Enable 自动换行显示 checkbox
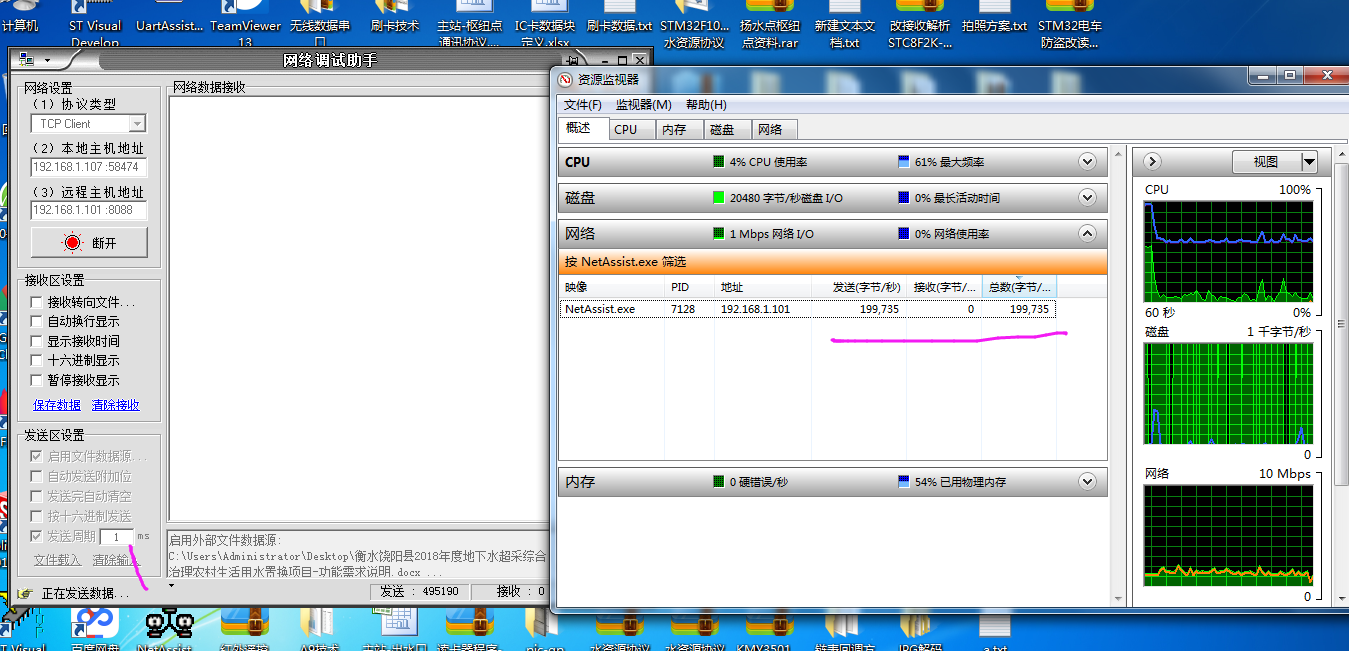Viewport: 1349px width, 651px height. click(37, 322)
